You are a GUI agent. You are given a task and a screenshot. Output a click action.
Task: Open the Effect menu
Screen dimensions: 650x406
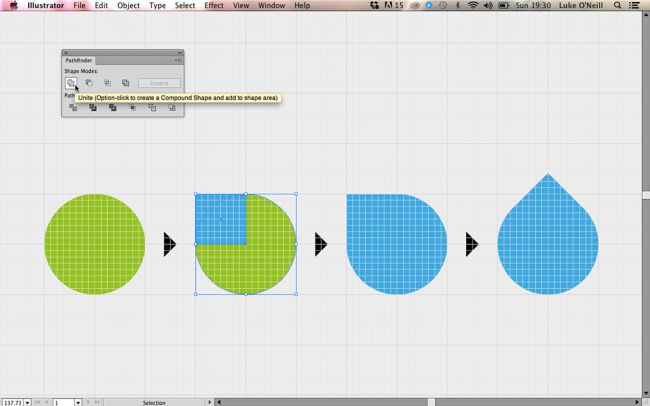click(214, 6)
